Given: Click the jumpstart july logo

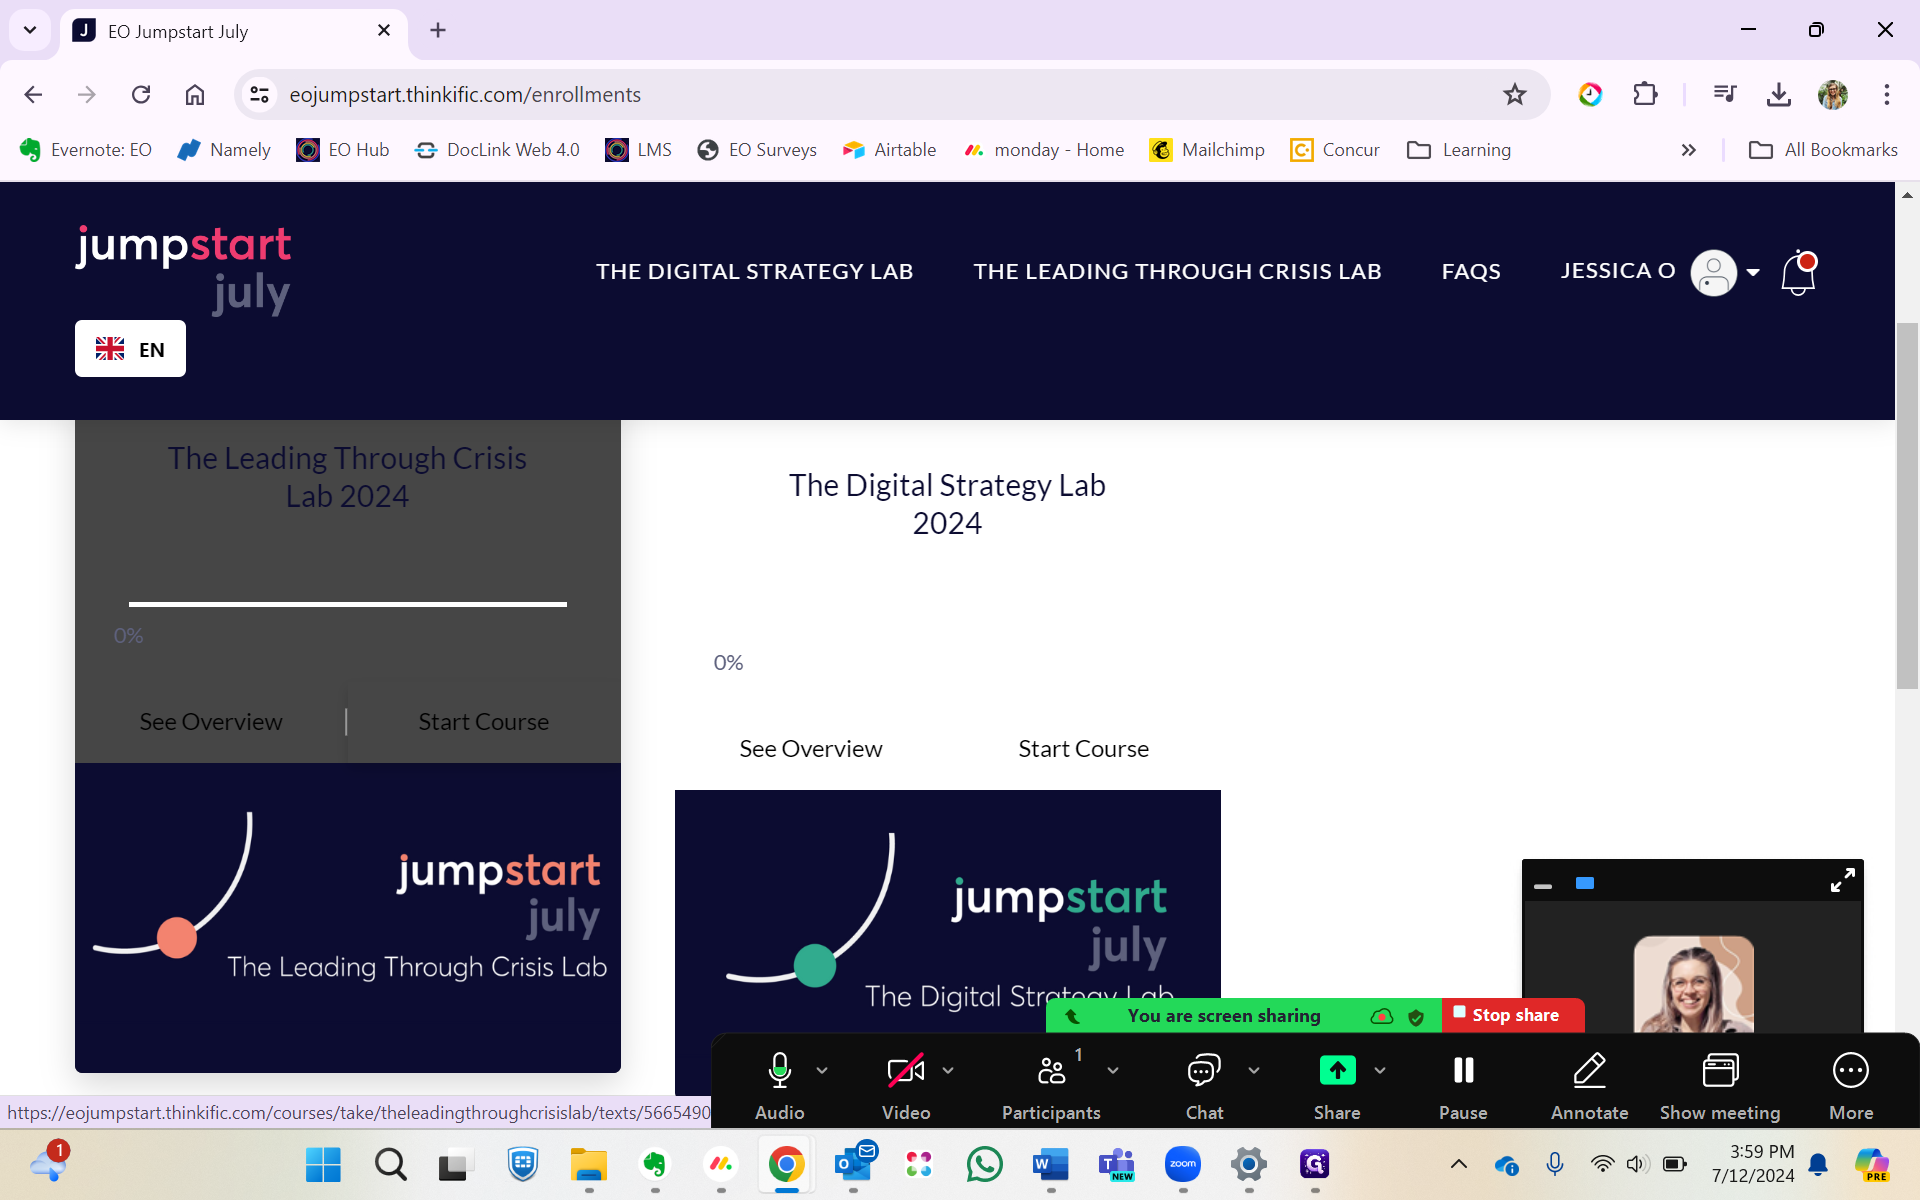Looking at the screenshot, I should 184,269.
